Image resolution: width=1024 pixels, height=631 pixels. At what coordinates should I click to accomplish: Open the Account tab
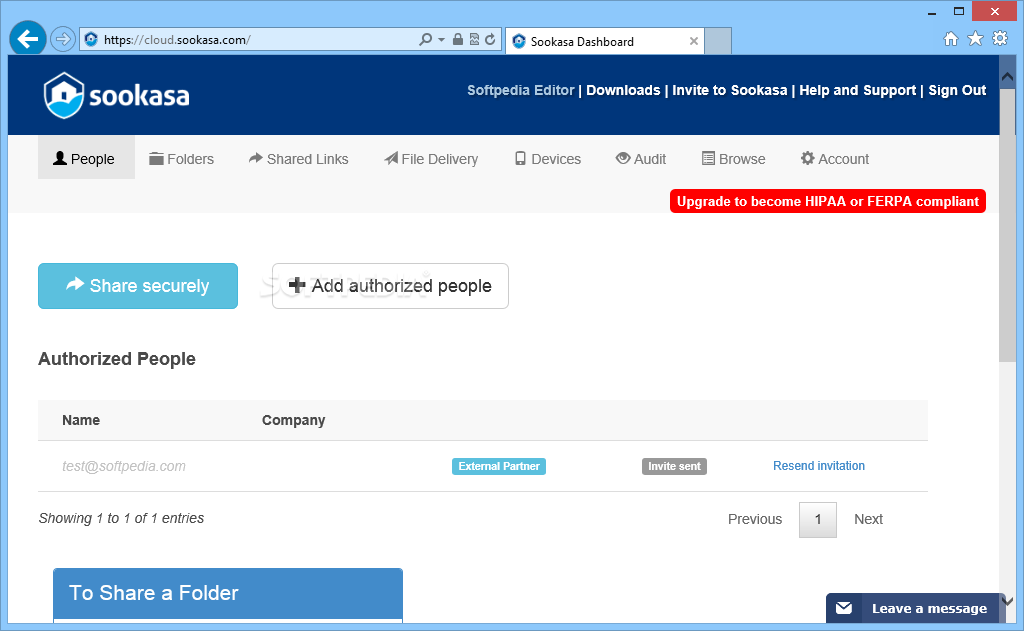click(835, 159)
